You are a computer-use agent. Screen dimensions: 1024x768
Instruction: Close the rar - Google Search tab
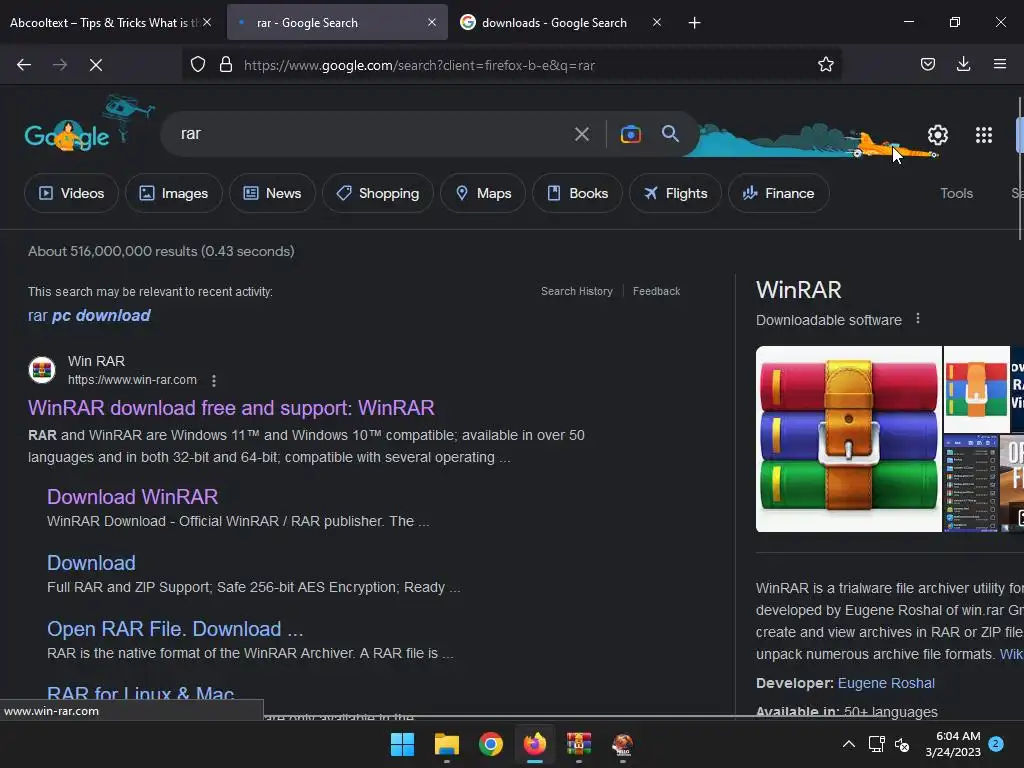pyautogui.click(x=432, y=22)
